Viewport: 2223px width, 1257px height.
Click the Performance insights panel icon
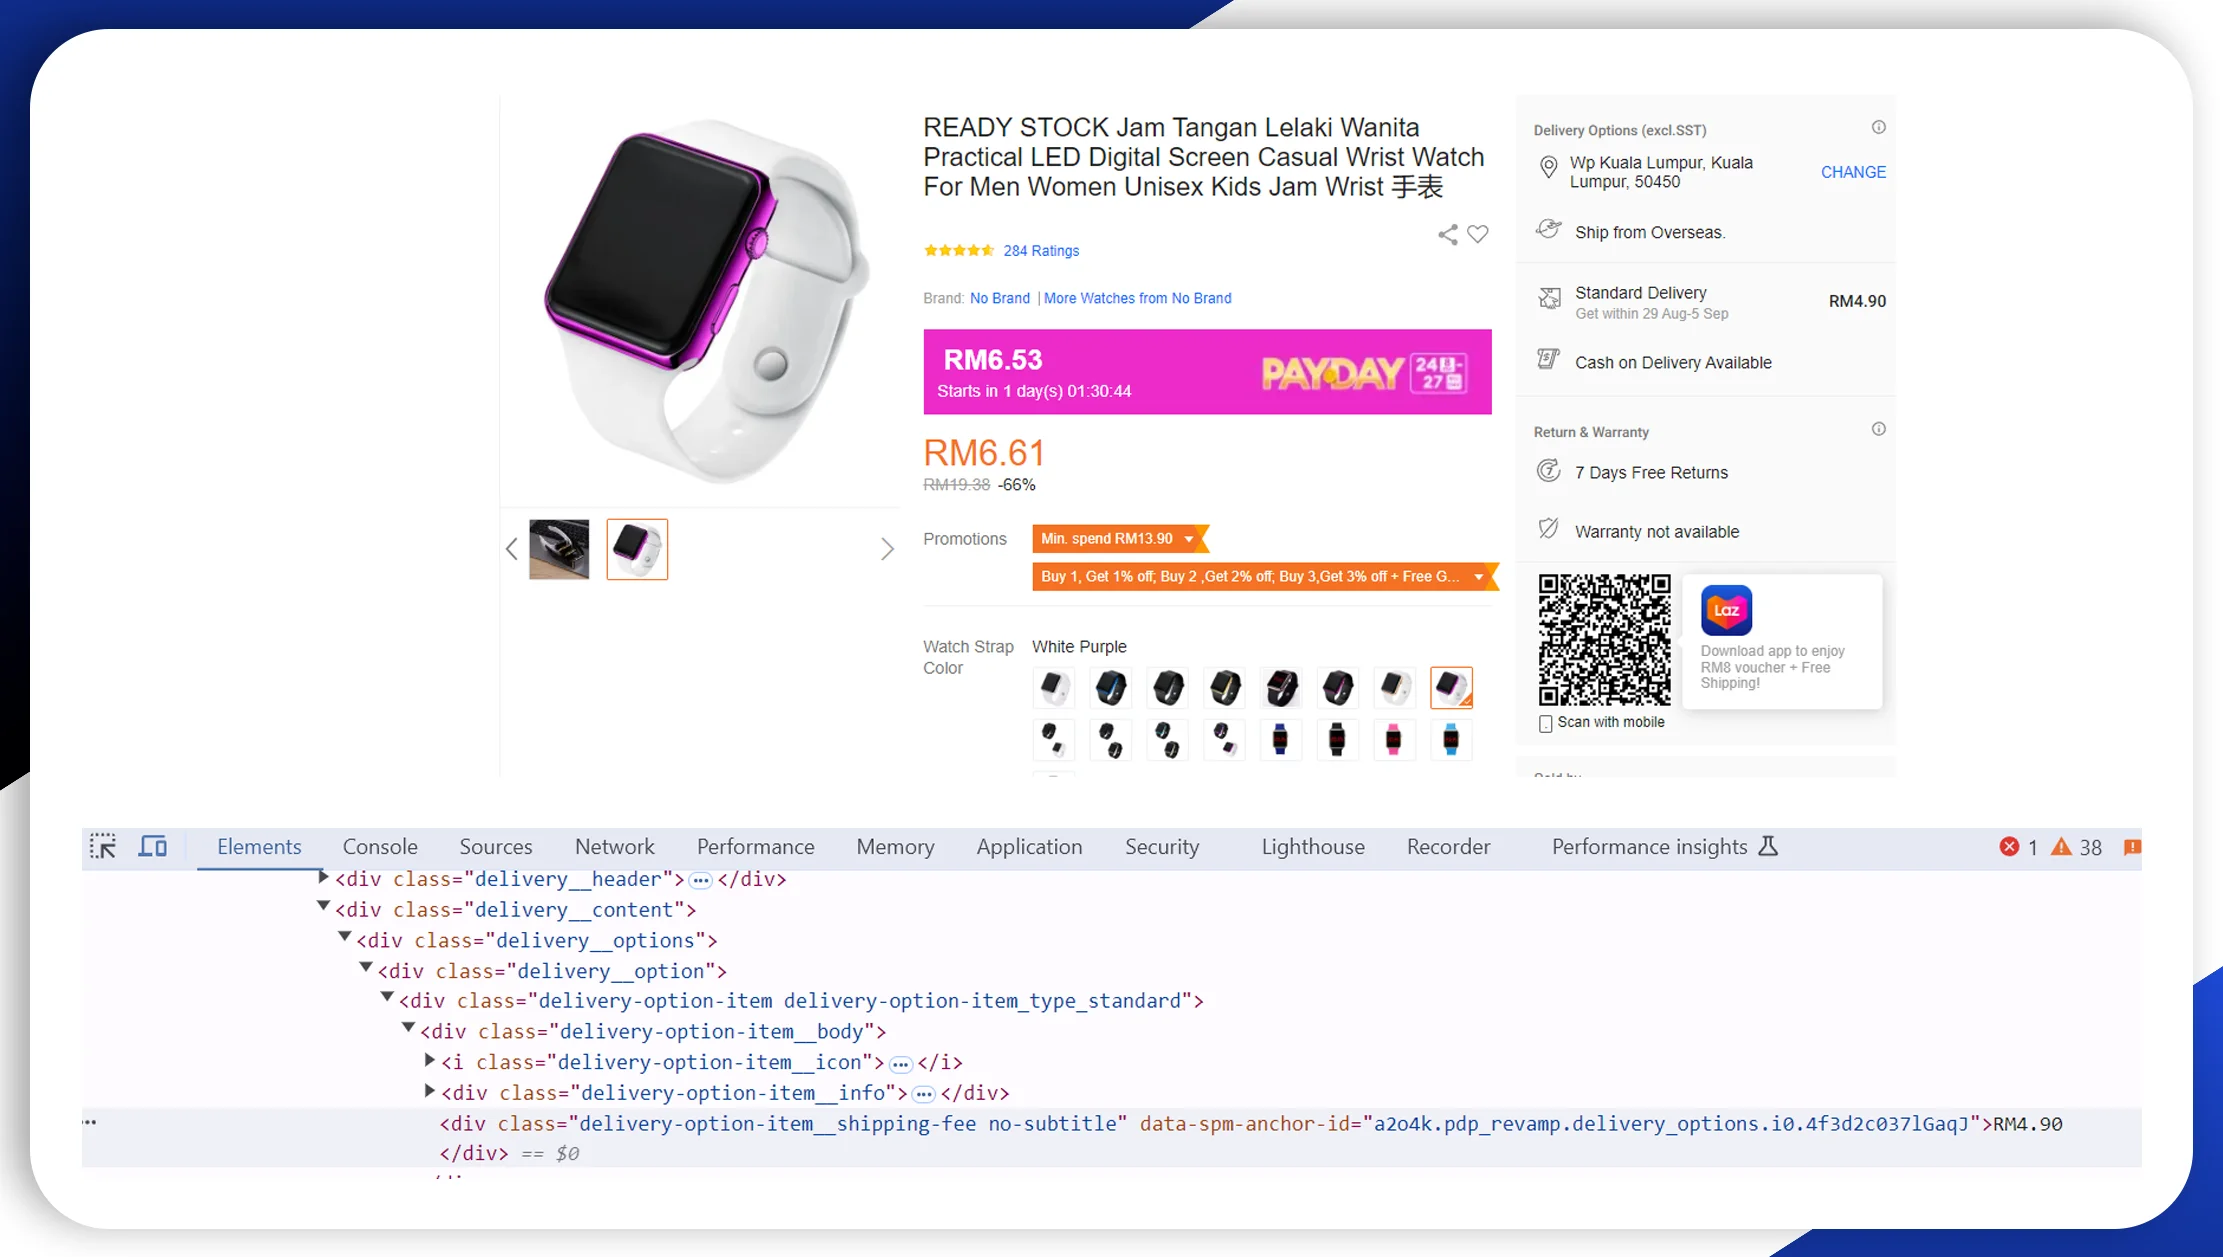pos(1768,846)
